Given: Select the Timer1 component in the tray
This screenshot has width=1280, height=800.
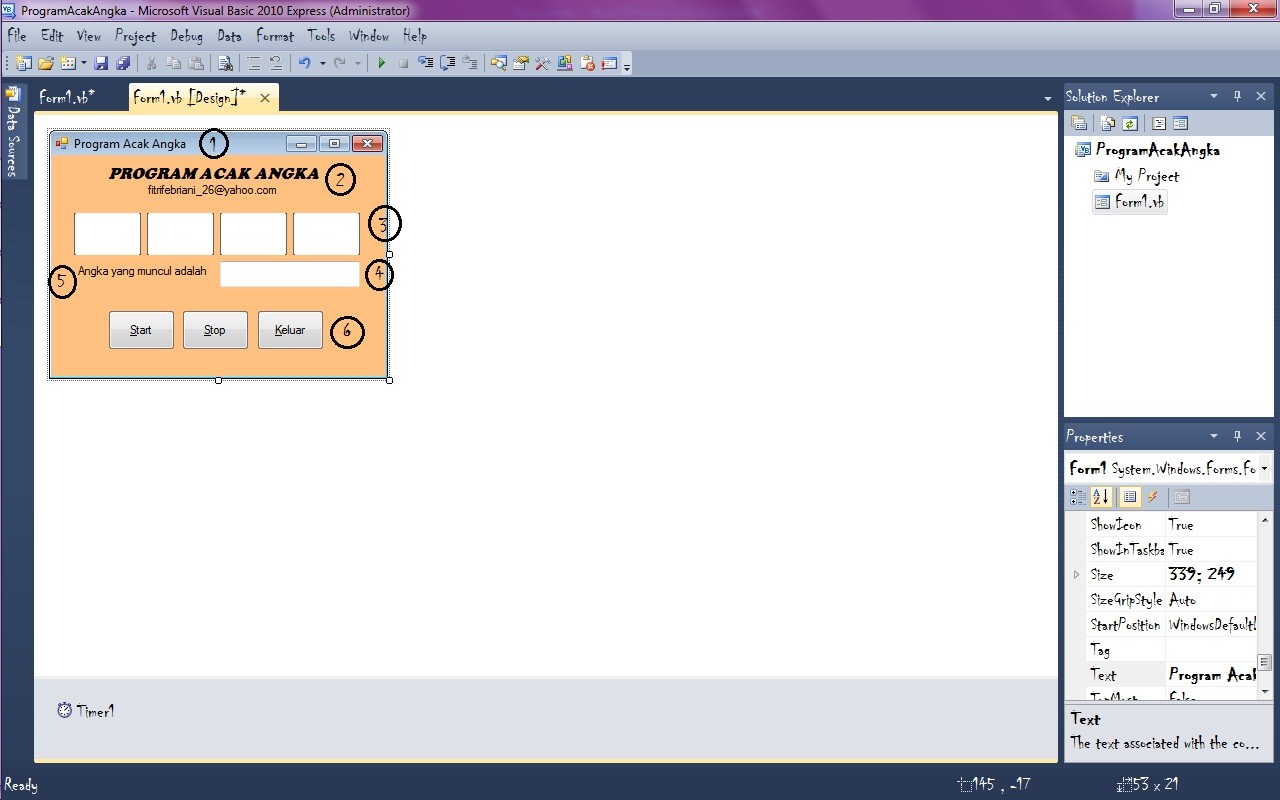Looking at the screenshot, I should tap(86, 711).
